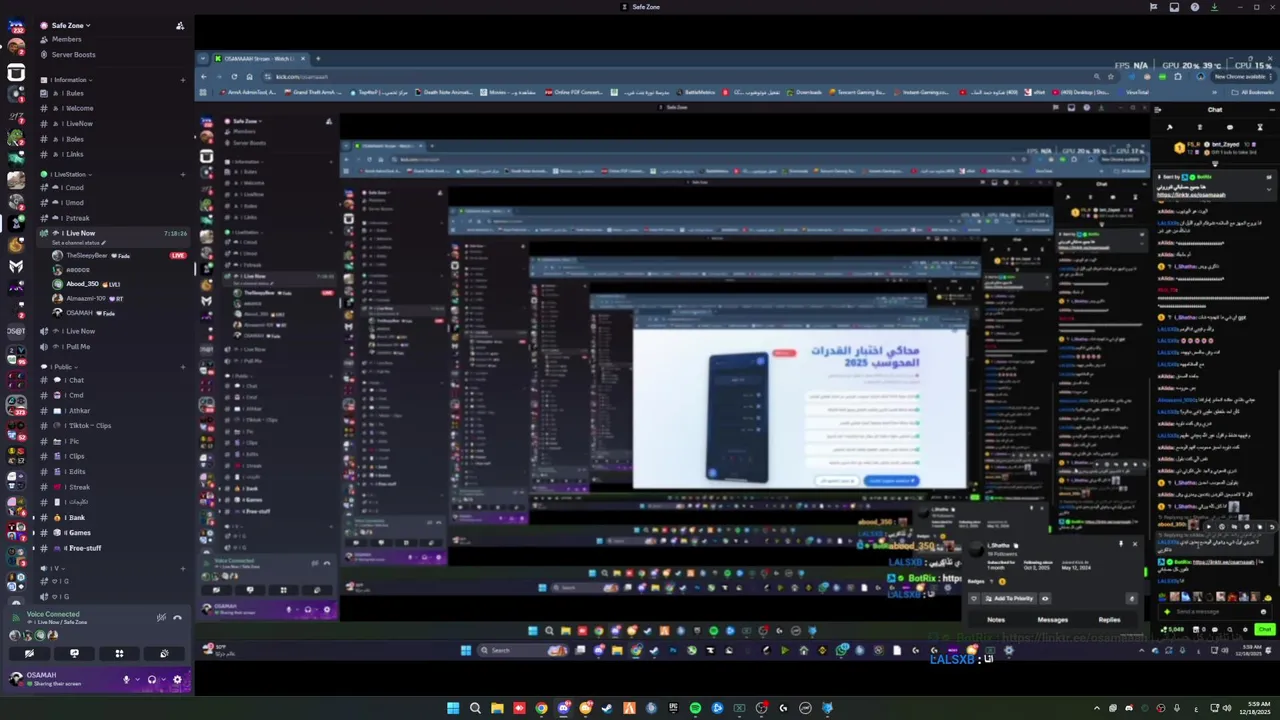Open the Safe Zone server dropdown
Viewport: 1280px width, 720px height.
(71, 25)
